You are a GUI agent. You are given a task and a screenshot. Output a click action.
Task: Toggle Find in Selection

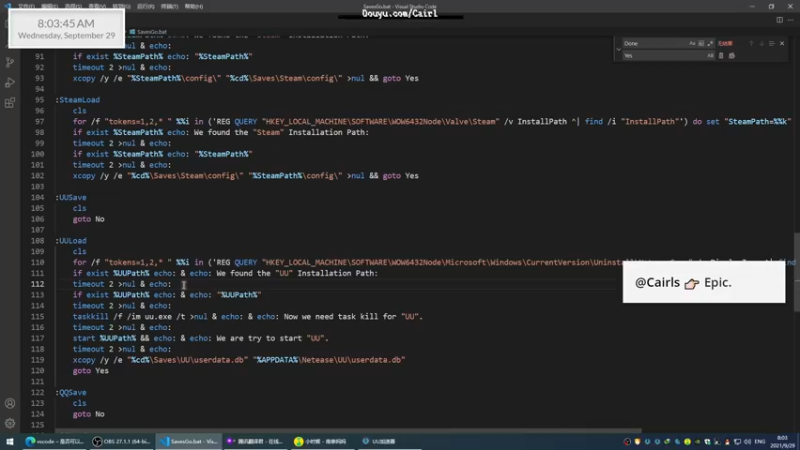771,43
